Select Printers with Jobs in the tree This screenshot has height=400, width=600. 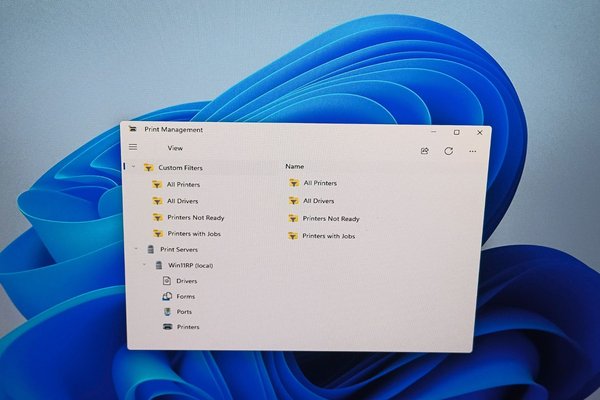pyautogui.click(x=194, y=233)
